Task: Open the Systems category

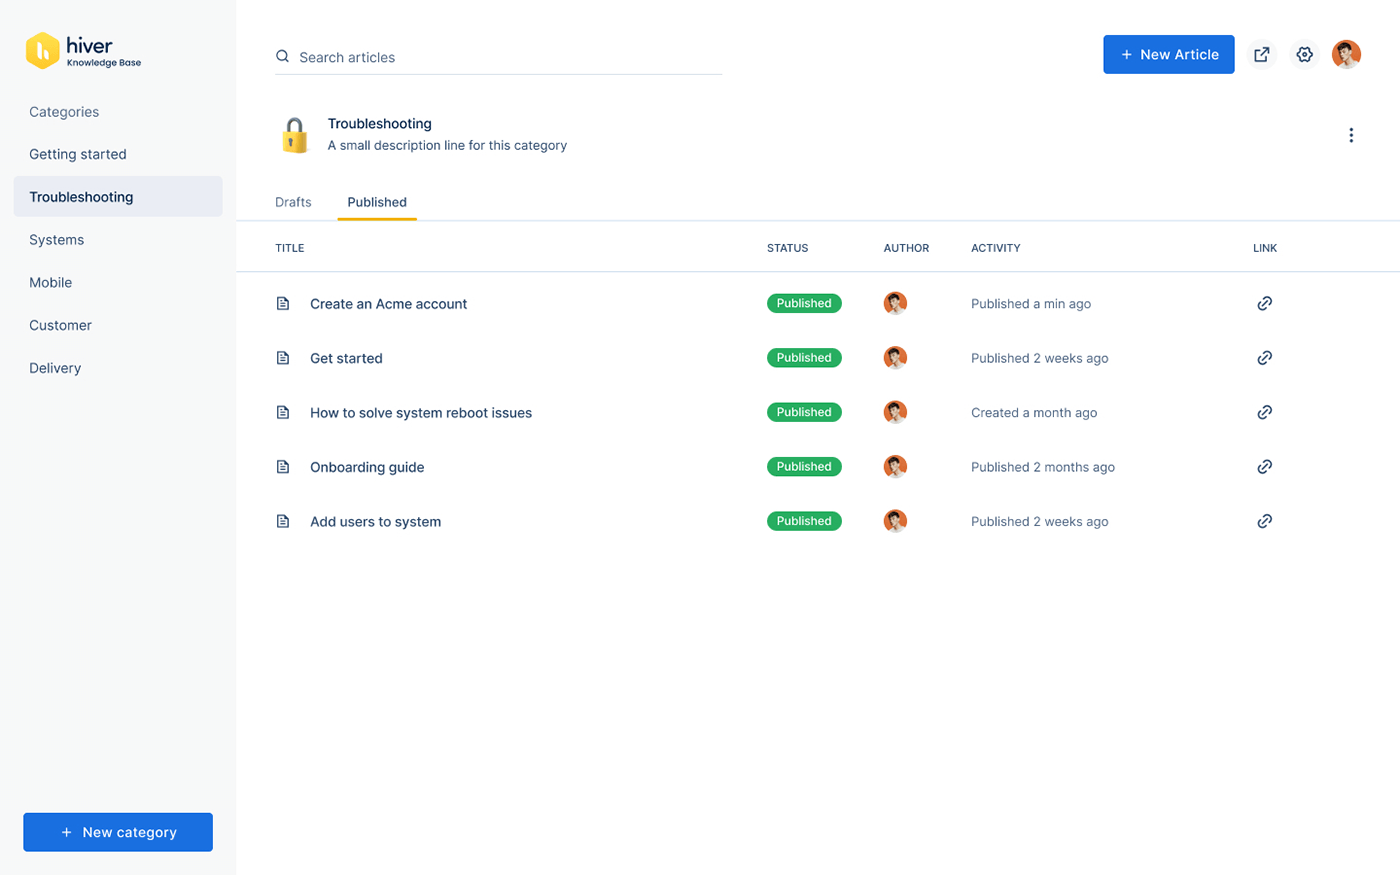Action: [x=56, y=240]
